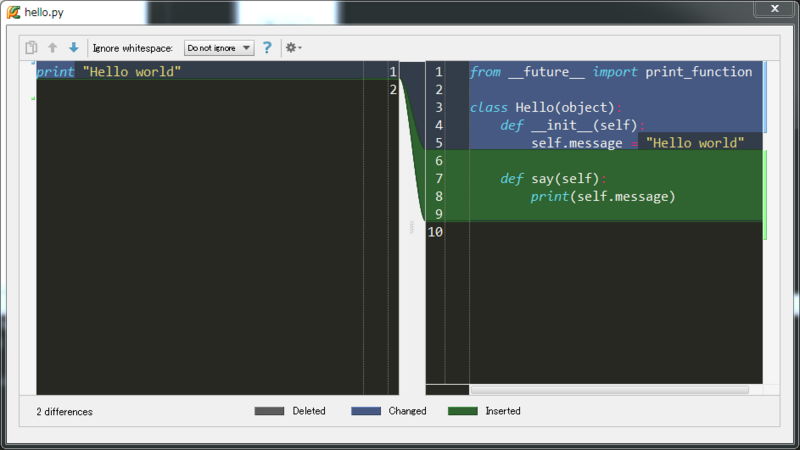Click print "Hello world" in left pane
This screenshot has height=450, width=800.
[x=109, y=71]
